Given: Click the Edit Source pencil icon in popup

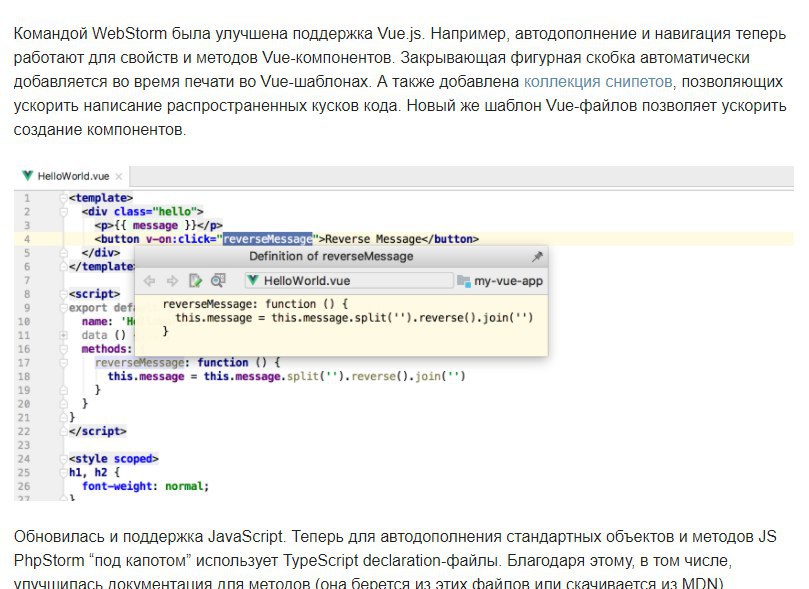Looking at the screenshot, I should click(195, 281).
